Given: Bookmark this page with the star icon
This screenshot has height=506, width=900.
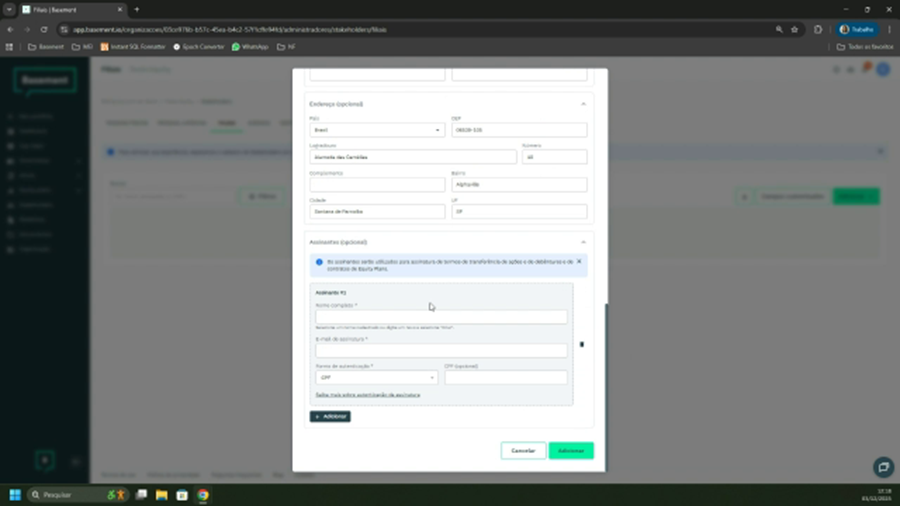Looking at the screenshot, I should point(794,30).
